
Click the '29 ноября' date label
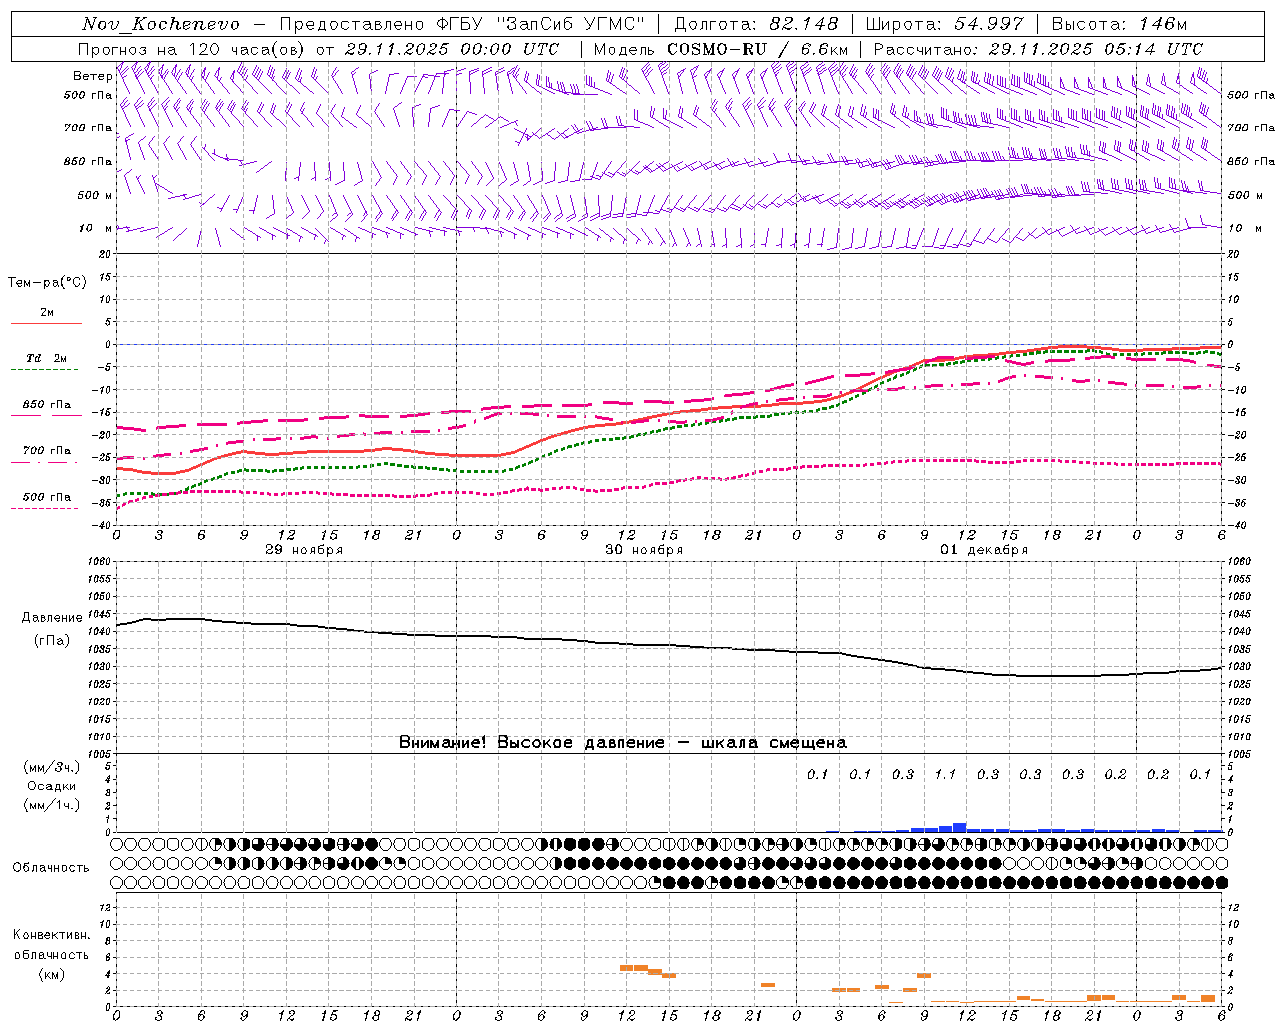304,550
